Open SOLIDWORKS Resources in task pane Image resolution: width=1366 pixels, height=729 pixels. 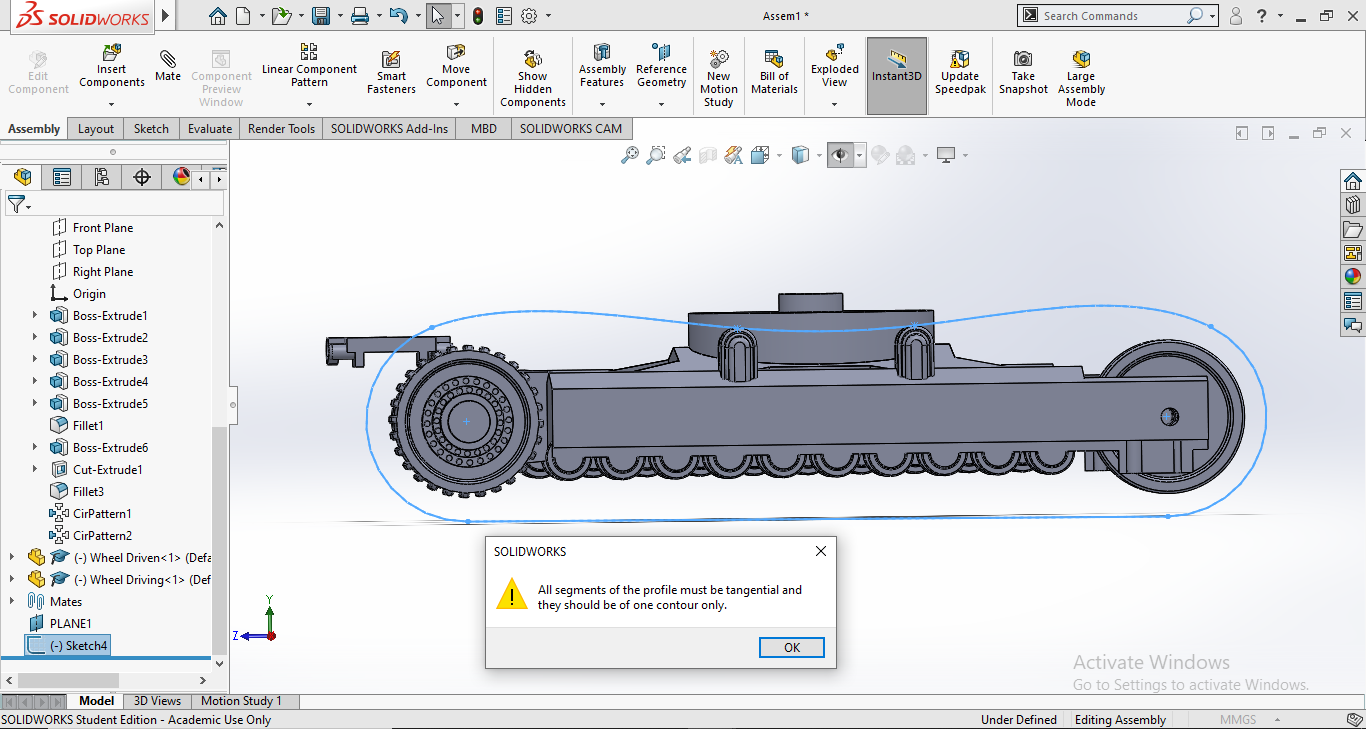(1353, 181)
